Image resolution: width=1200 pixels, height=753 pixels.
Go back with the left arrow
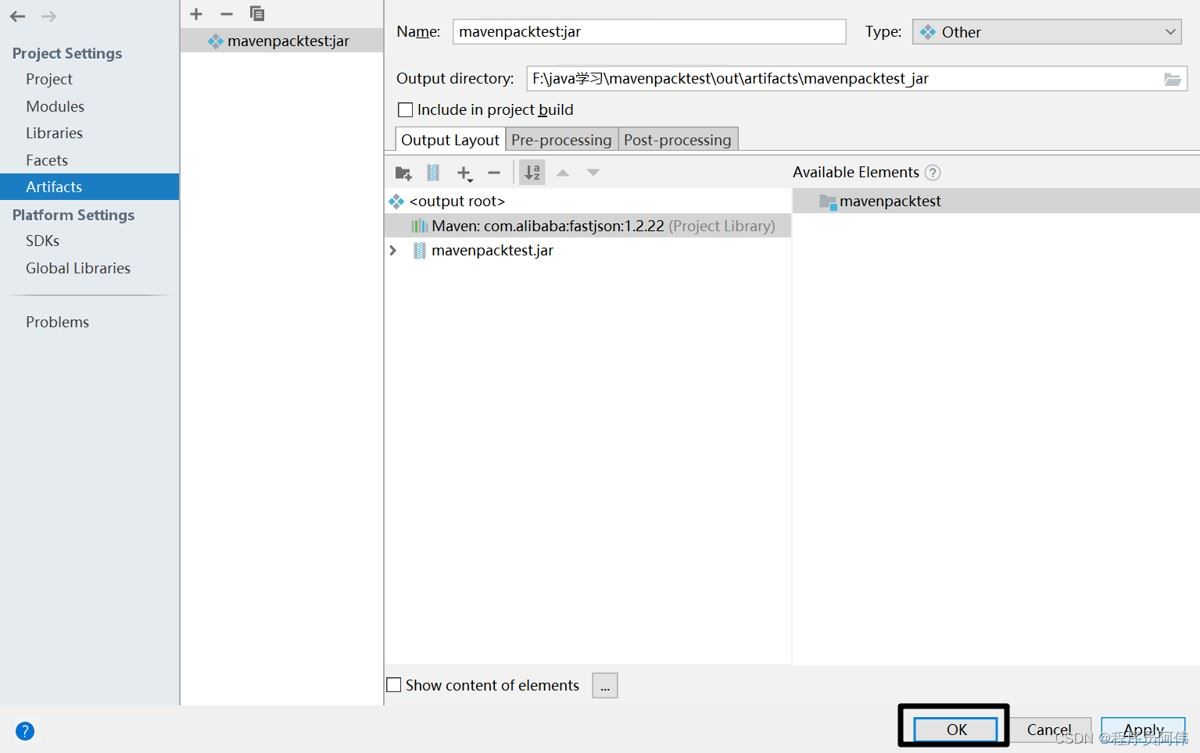pyautogui.click(x=18, y=16)
